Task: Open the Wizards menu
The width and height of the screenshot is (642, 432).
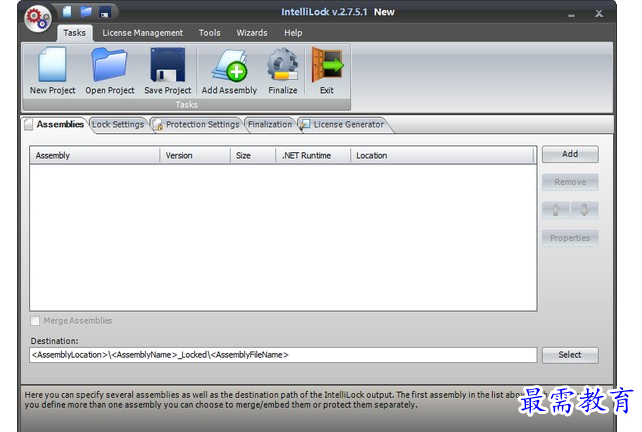Action: click(252, 33)
